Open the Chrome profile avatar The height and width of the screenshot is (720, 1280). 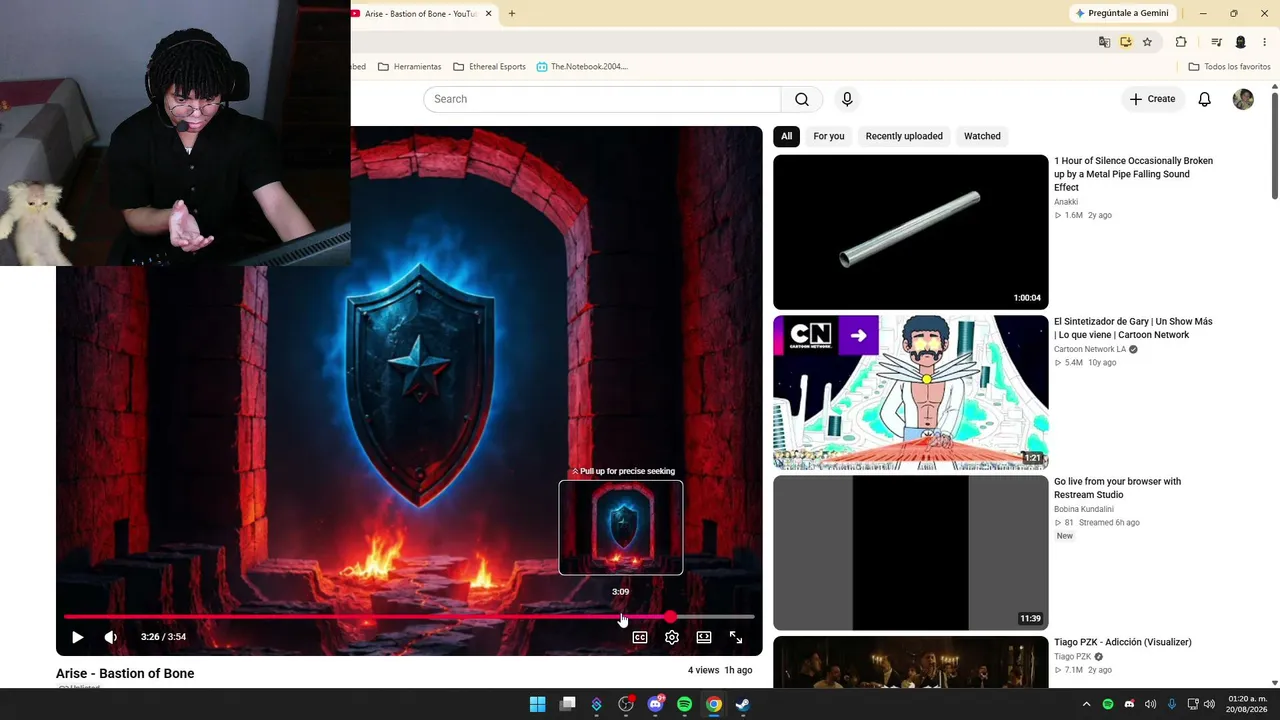tap(1241, 42)
